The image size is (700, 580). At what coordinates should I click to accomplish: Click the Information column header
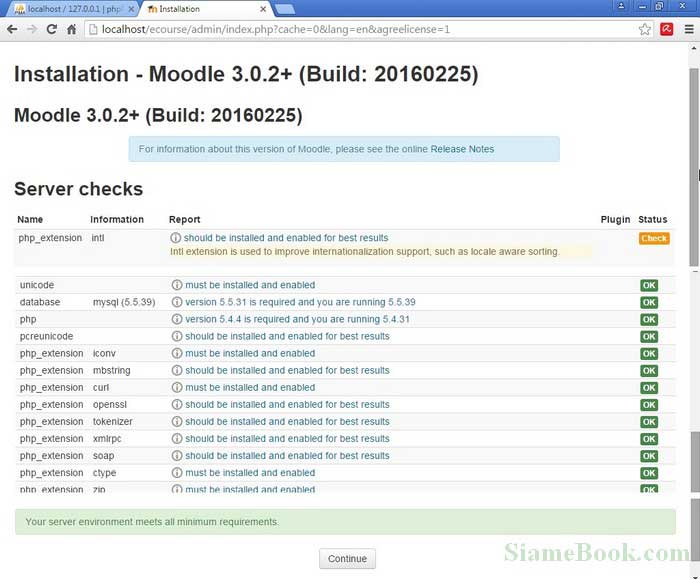tap(117, 220)
